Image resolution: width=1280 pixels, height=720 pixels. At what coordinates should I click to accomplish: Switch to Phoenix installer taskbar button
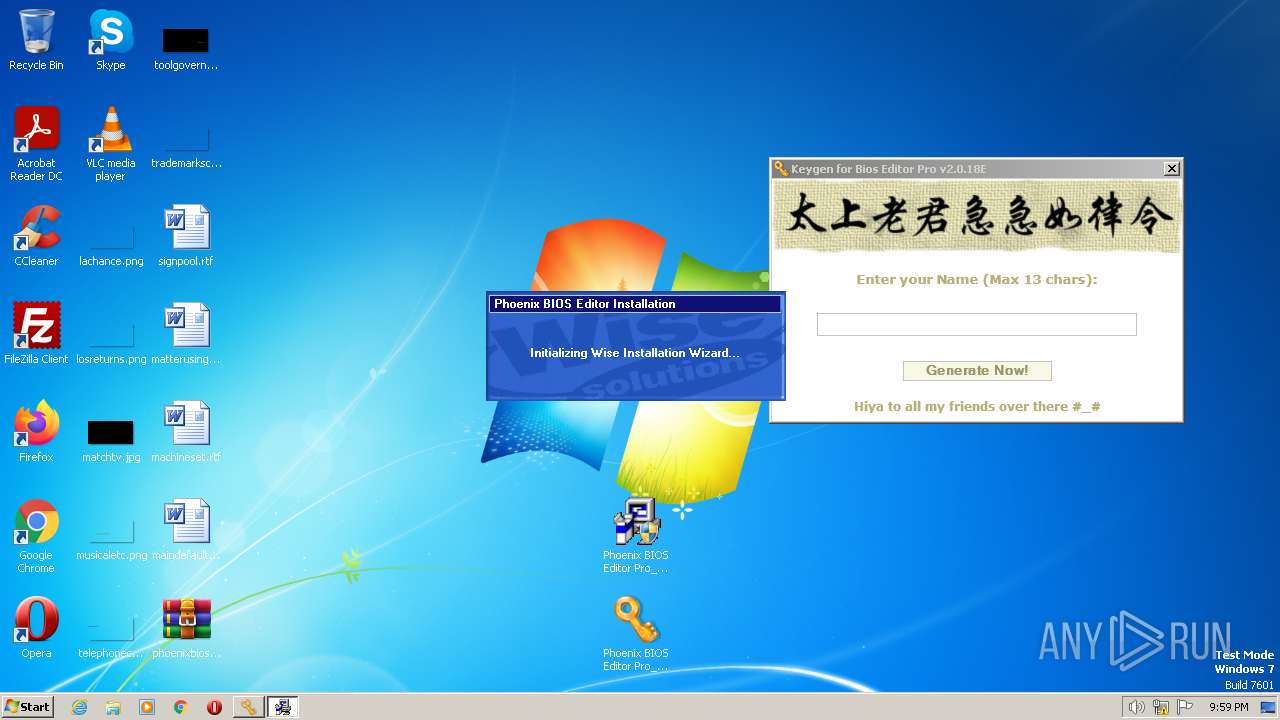coord(282,707)
